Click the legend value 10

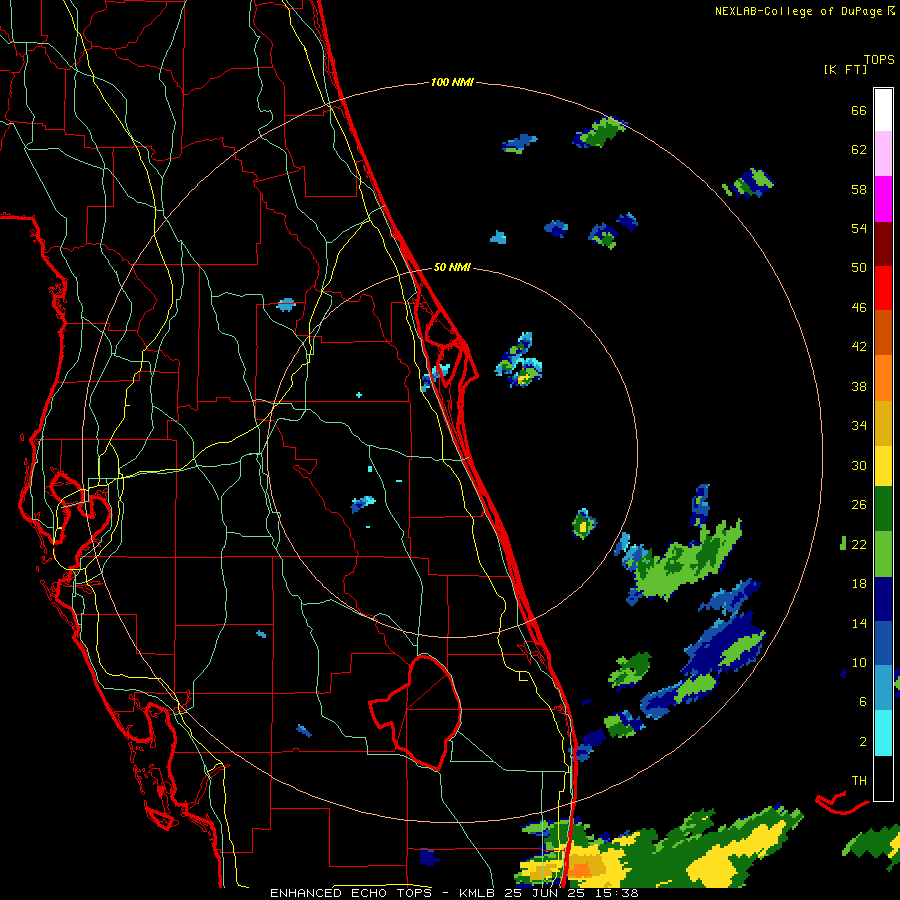[x=859, y=662]
